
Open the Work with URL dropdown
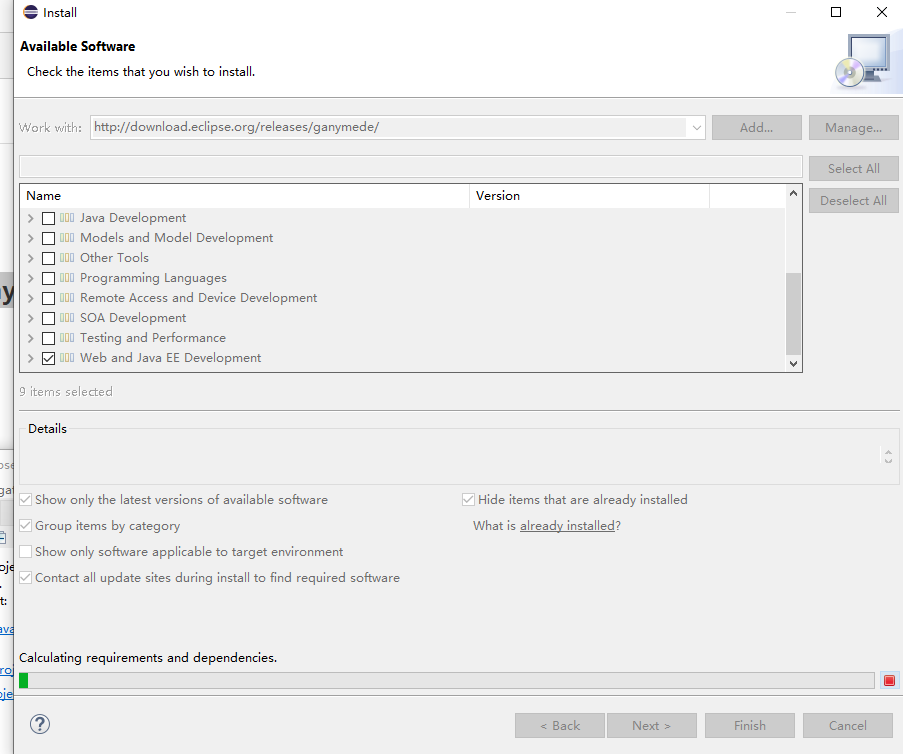coord(695,128)
